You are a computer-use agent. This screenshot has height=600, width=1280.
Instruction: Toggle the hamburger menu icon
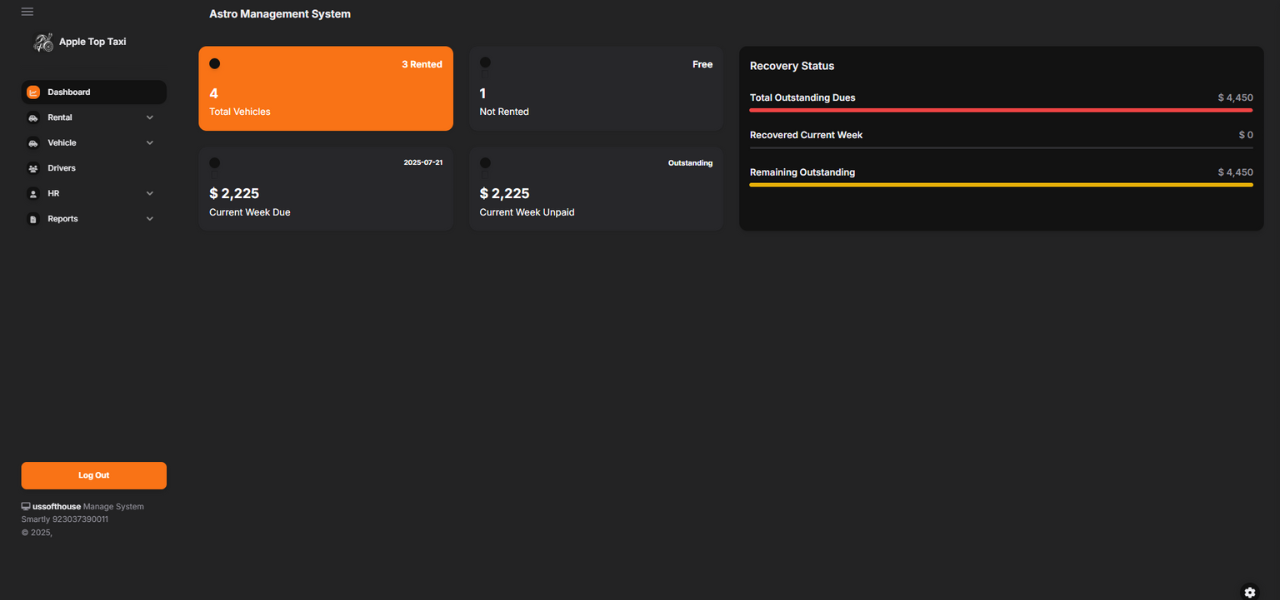click(x=27, y=12)
